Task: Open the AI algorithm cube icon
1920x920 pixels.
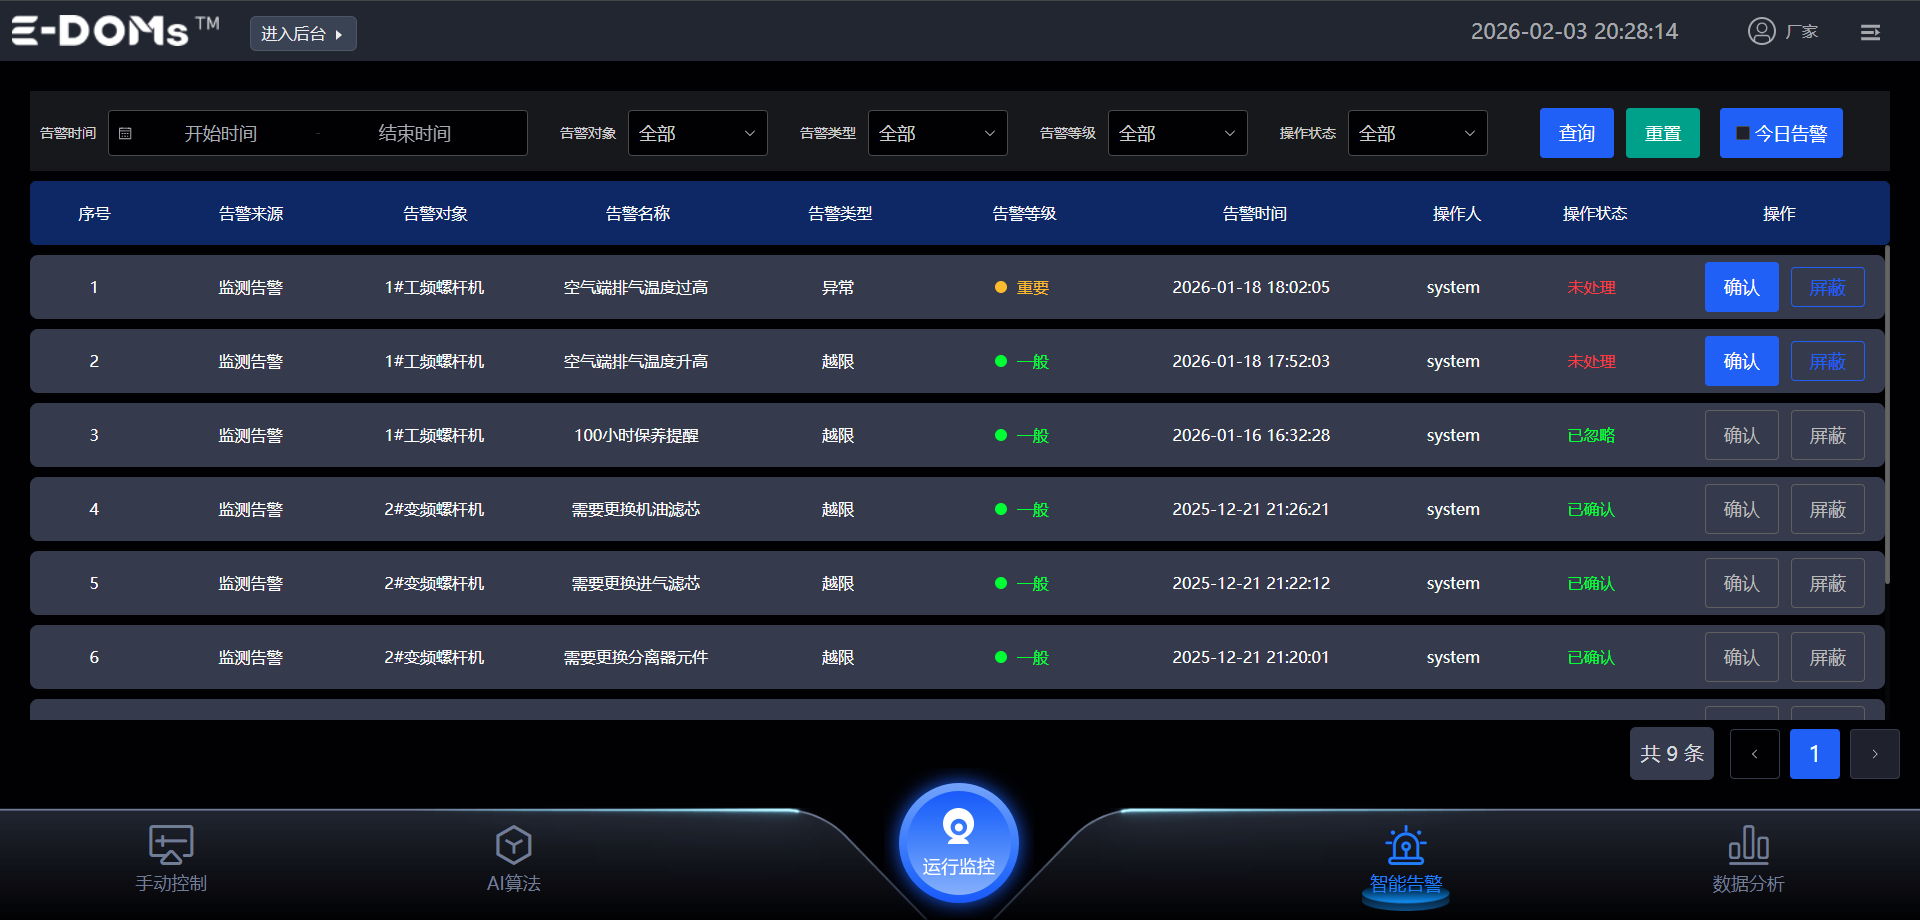Action: point(513,845)
